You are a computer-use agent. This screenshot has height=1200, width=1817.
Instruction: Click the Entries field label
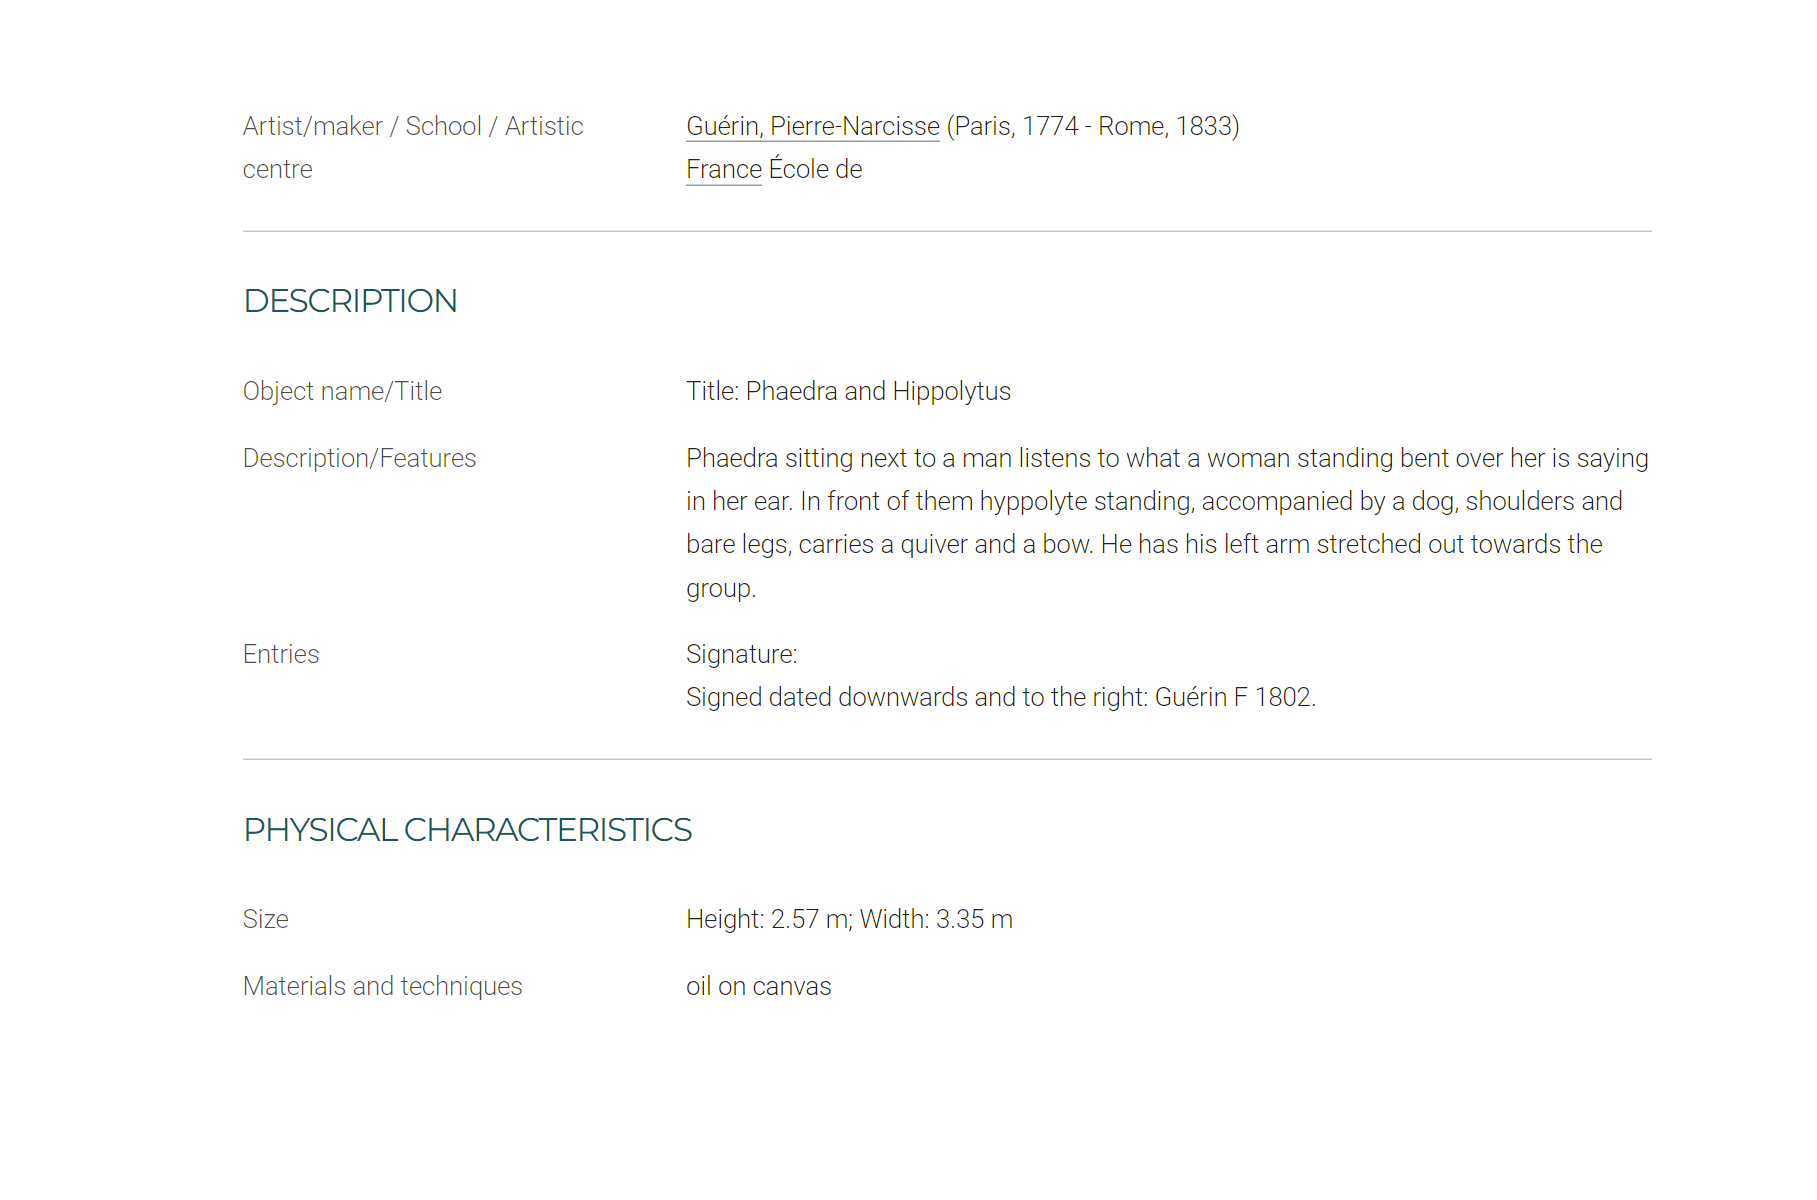(x=281, y=654)
